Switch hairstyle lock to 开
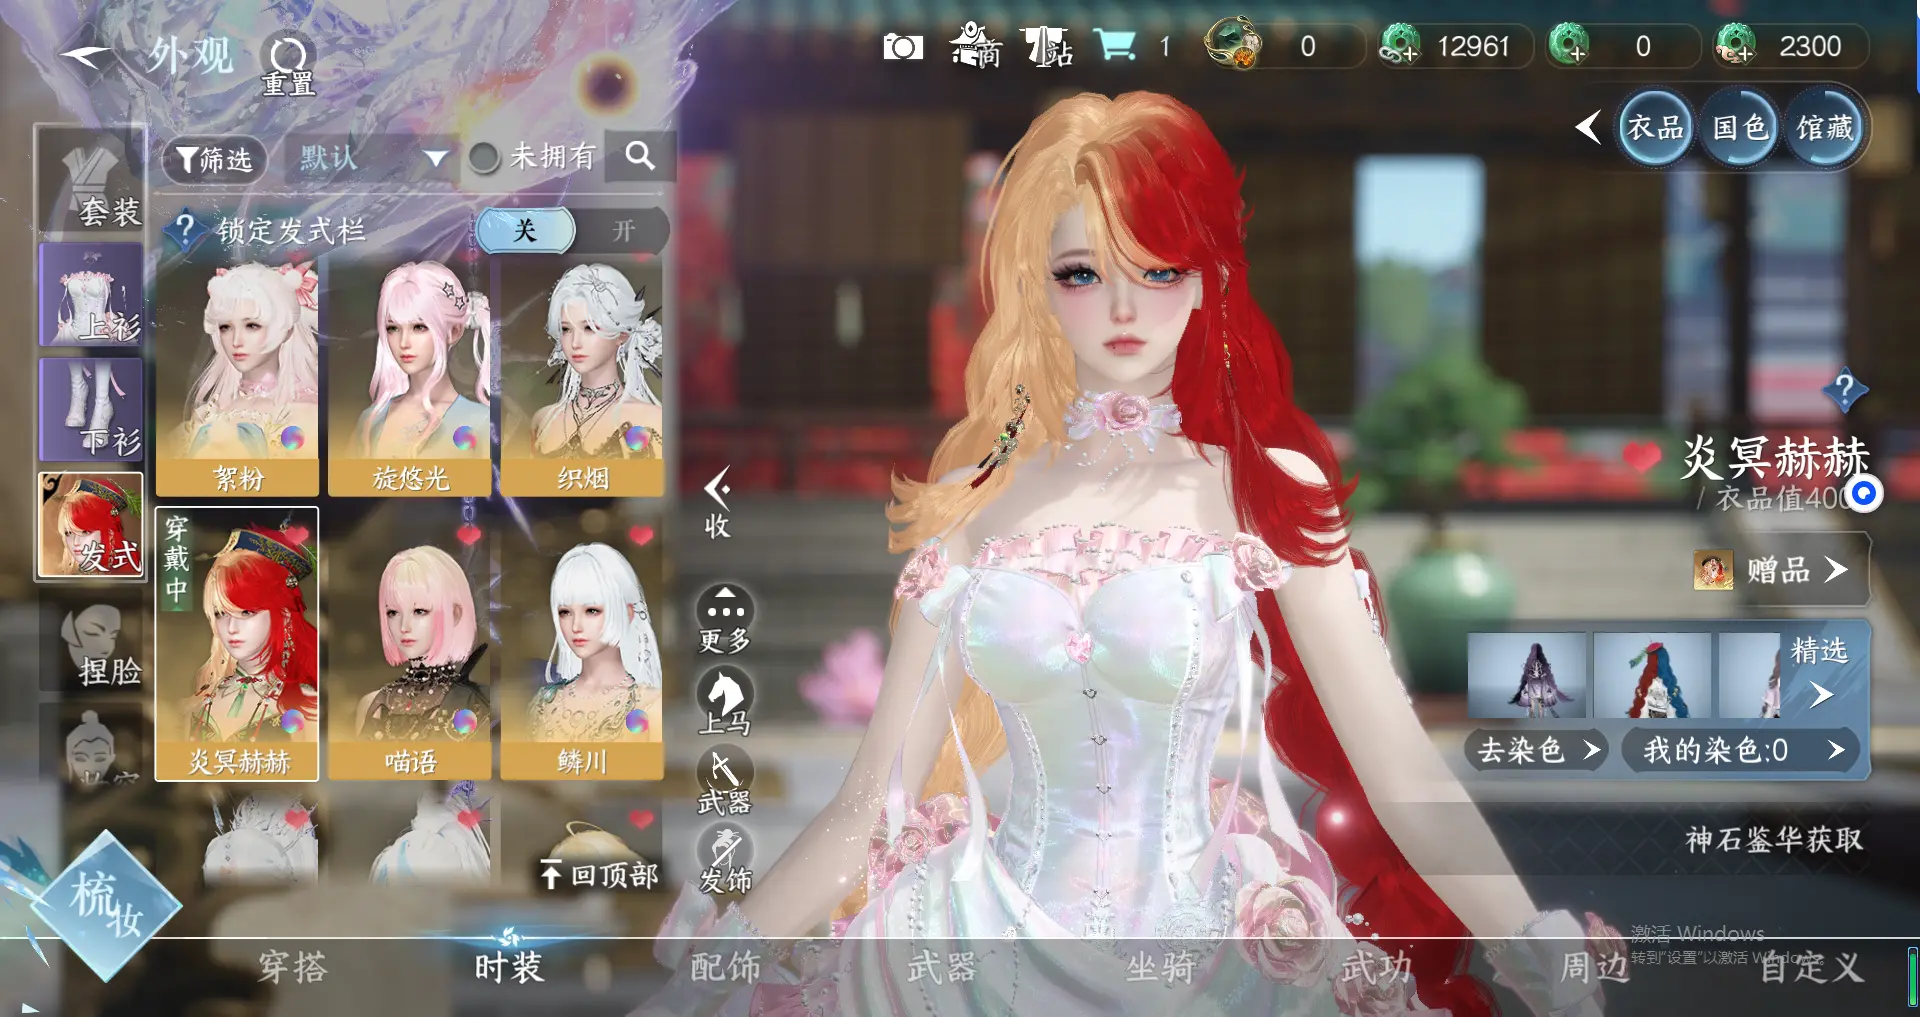Image resolution: width=1920 pixels, height=1017 pixels. [x=623, y=231]
